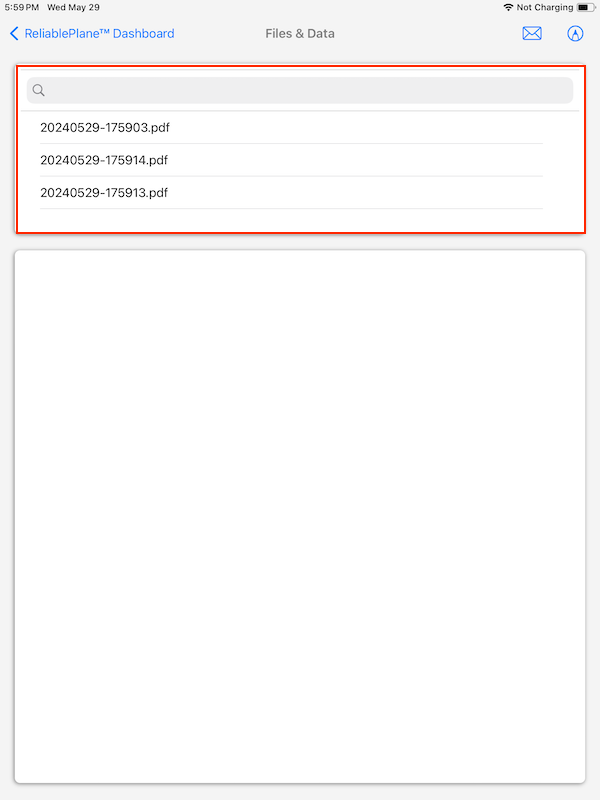Tap the Wed May 29 date

(x=73, y=8)
